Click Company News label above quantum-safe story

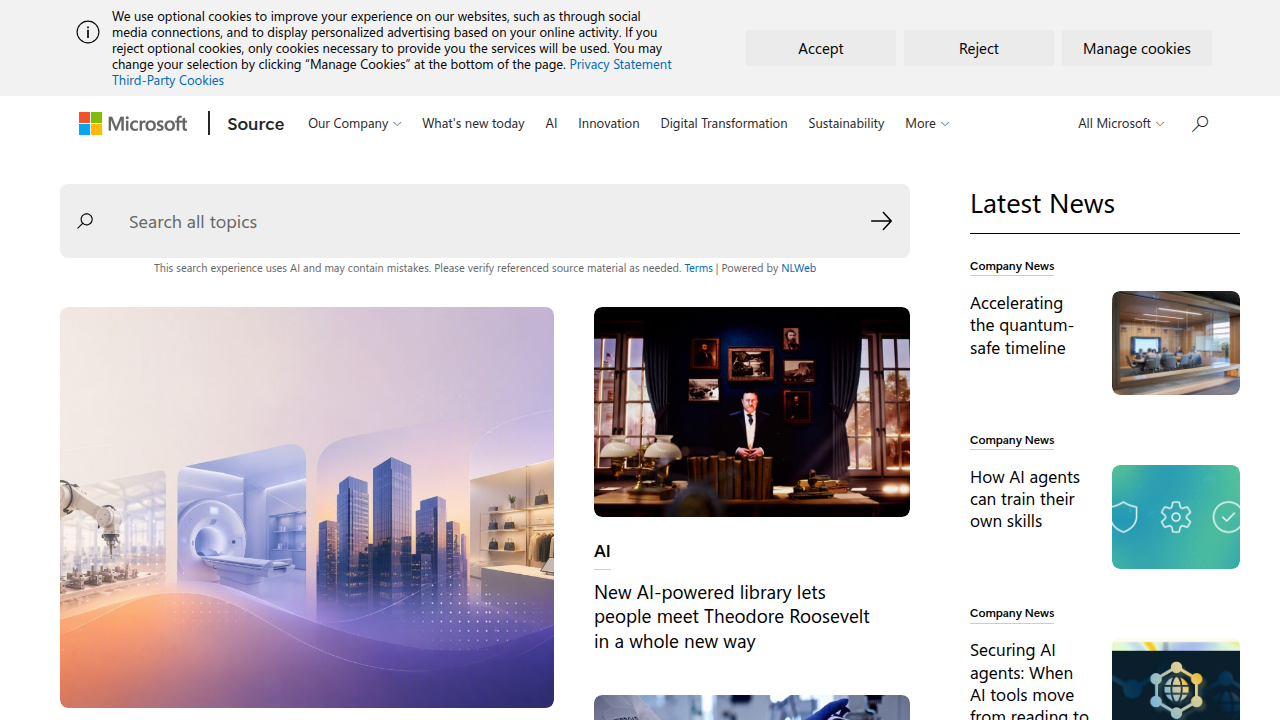pyautogui.click(x=1012, y=266)
